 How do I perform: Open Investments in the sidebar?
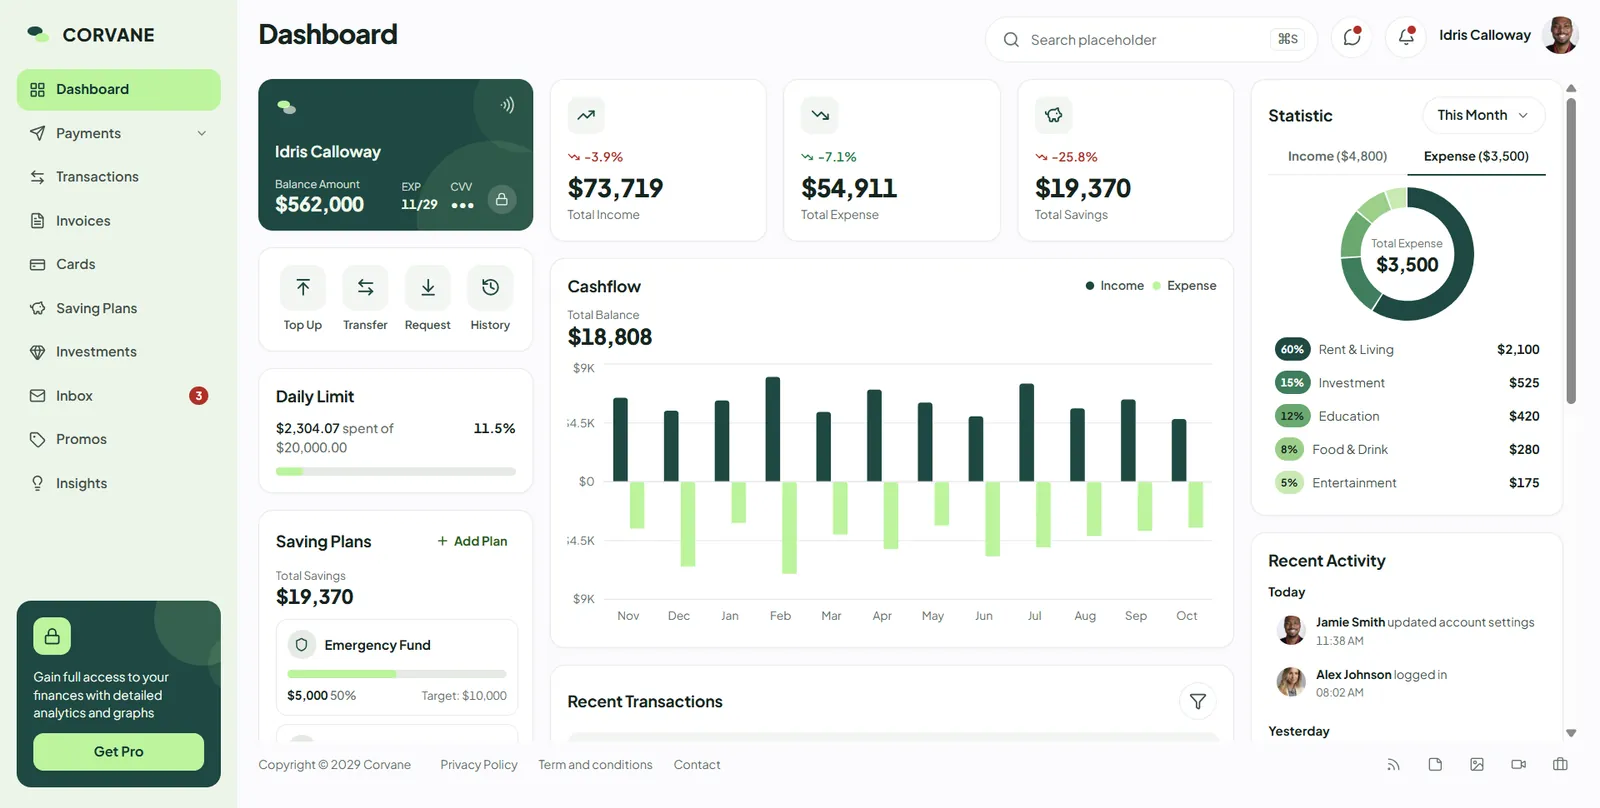pyautogui.click(x=119, y=352)
